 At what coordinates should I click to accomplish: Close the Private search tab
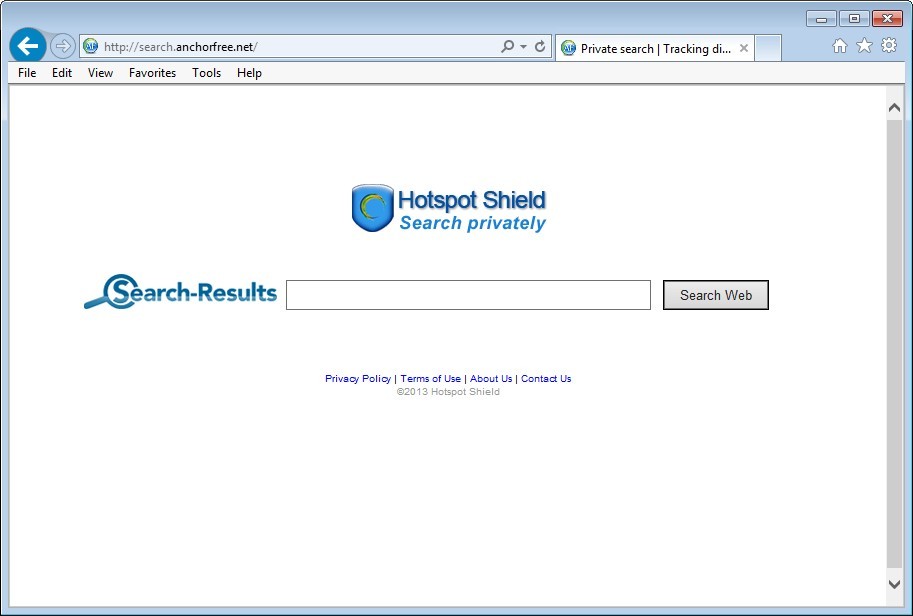point(744,48)
